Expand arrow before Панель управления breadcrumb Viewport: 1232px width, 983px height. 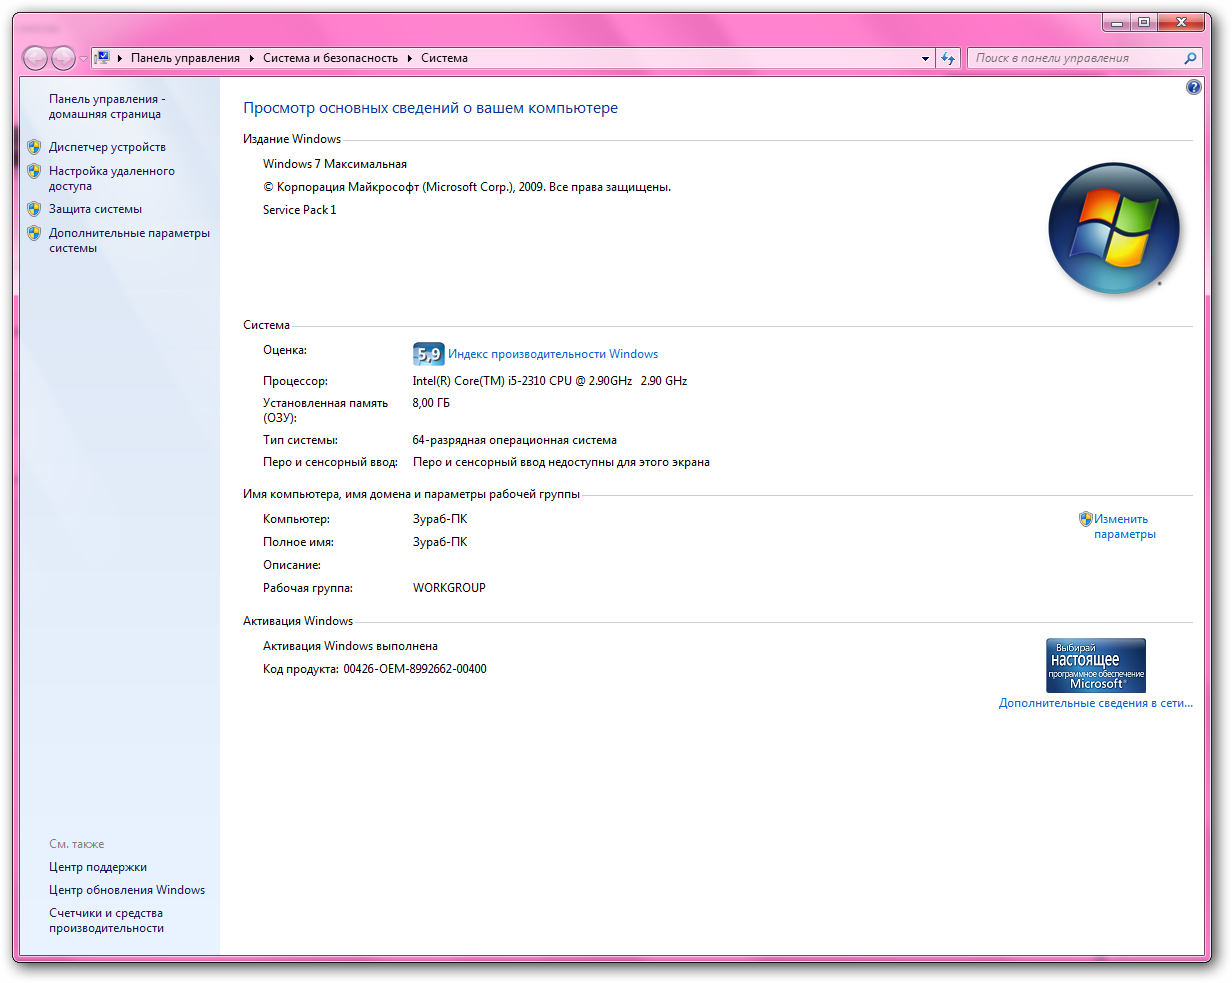click(x=120, y=58)
